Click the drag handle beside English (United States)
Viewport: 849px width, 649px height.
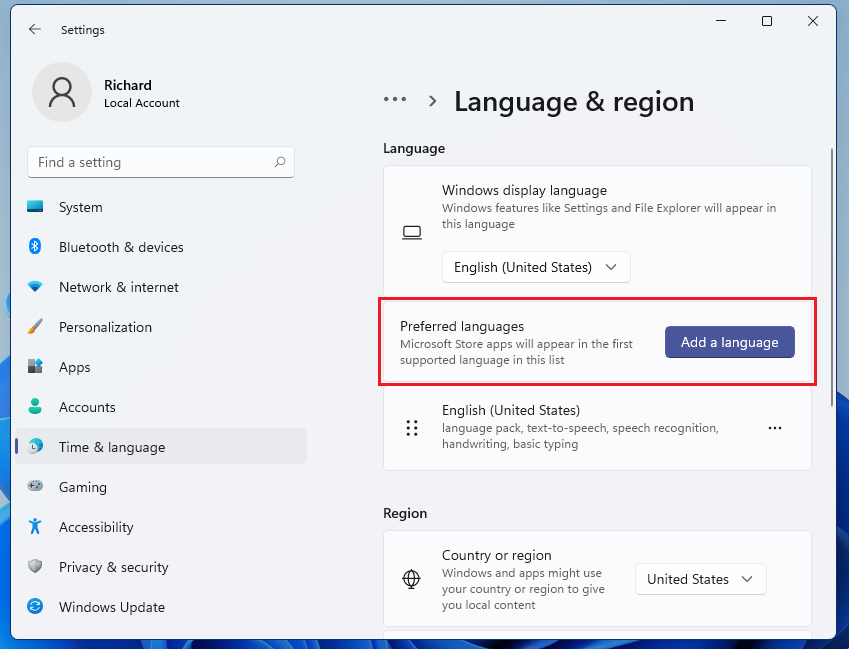point(412,428)
